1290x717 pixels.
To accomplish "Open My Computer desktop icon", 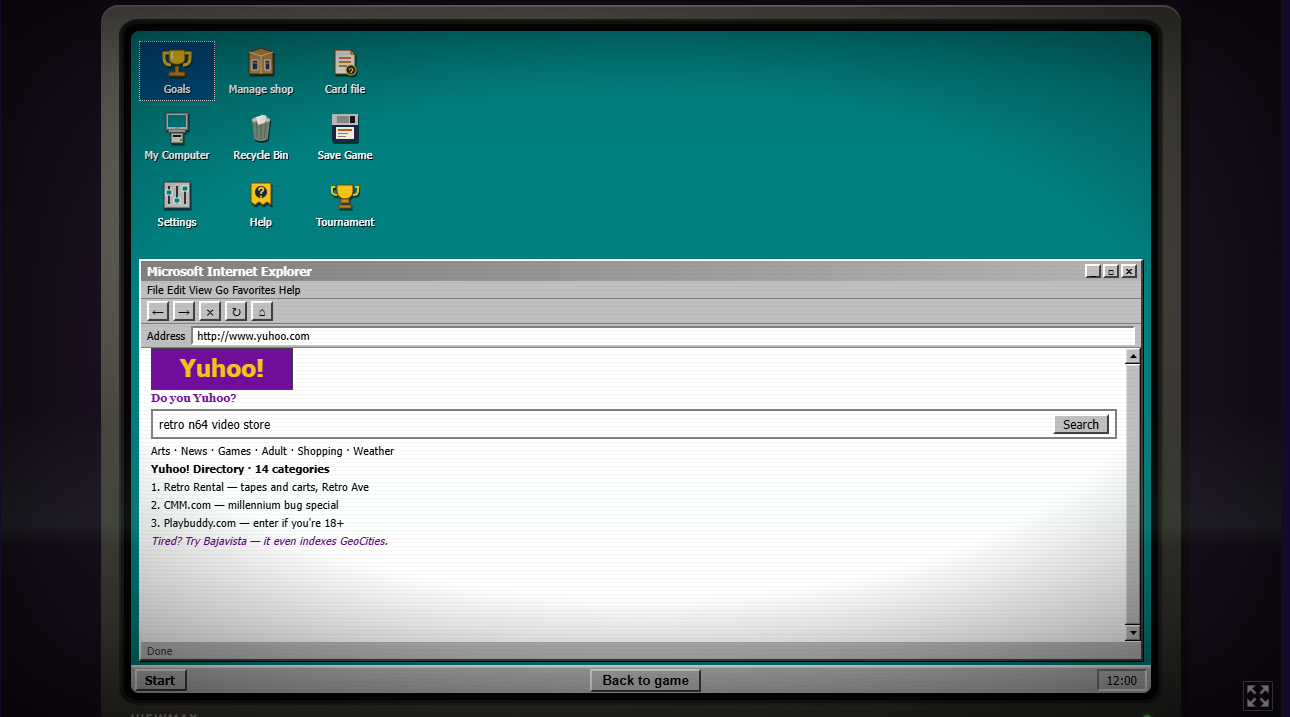I will click(x=177, y=137).
